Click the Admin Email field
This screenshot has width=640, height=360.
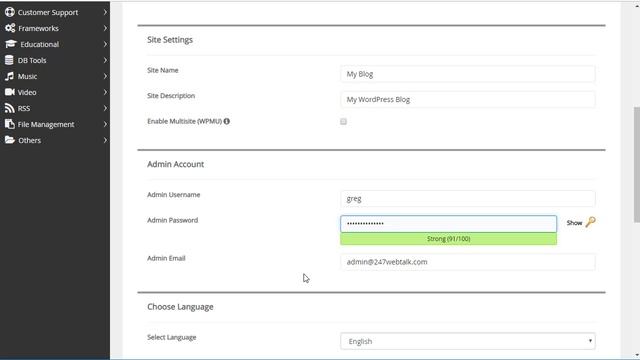coord(468,262)
